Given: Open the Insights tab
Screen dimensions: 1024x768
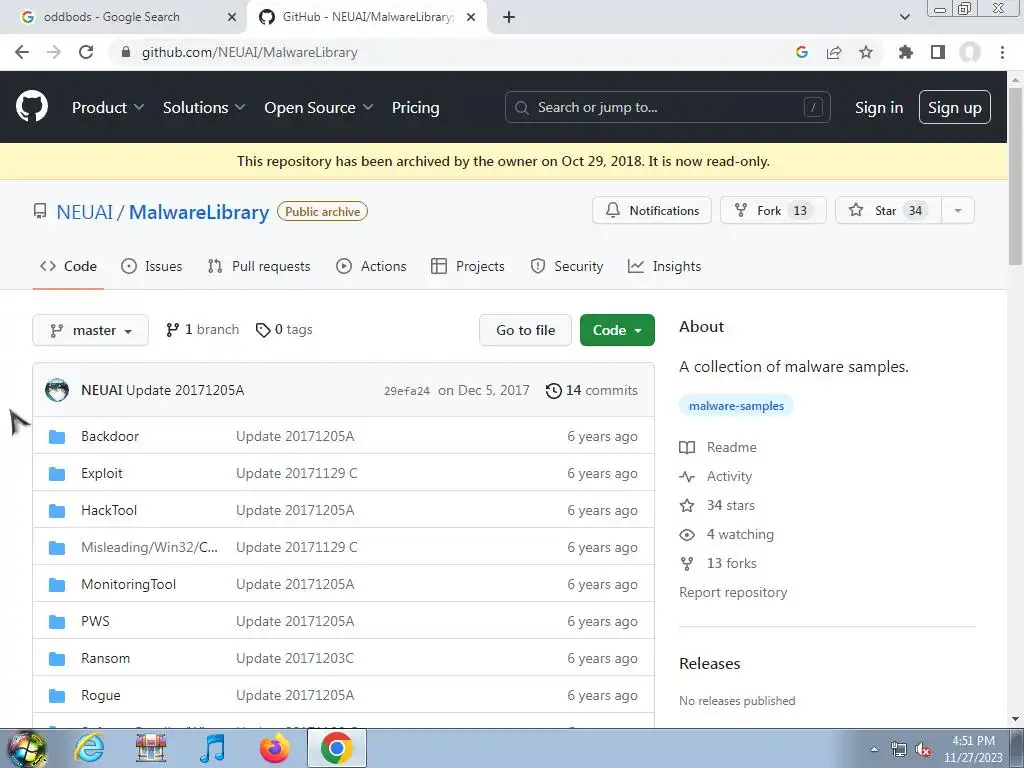Looking at the screenshot, I should (664, 266).
